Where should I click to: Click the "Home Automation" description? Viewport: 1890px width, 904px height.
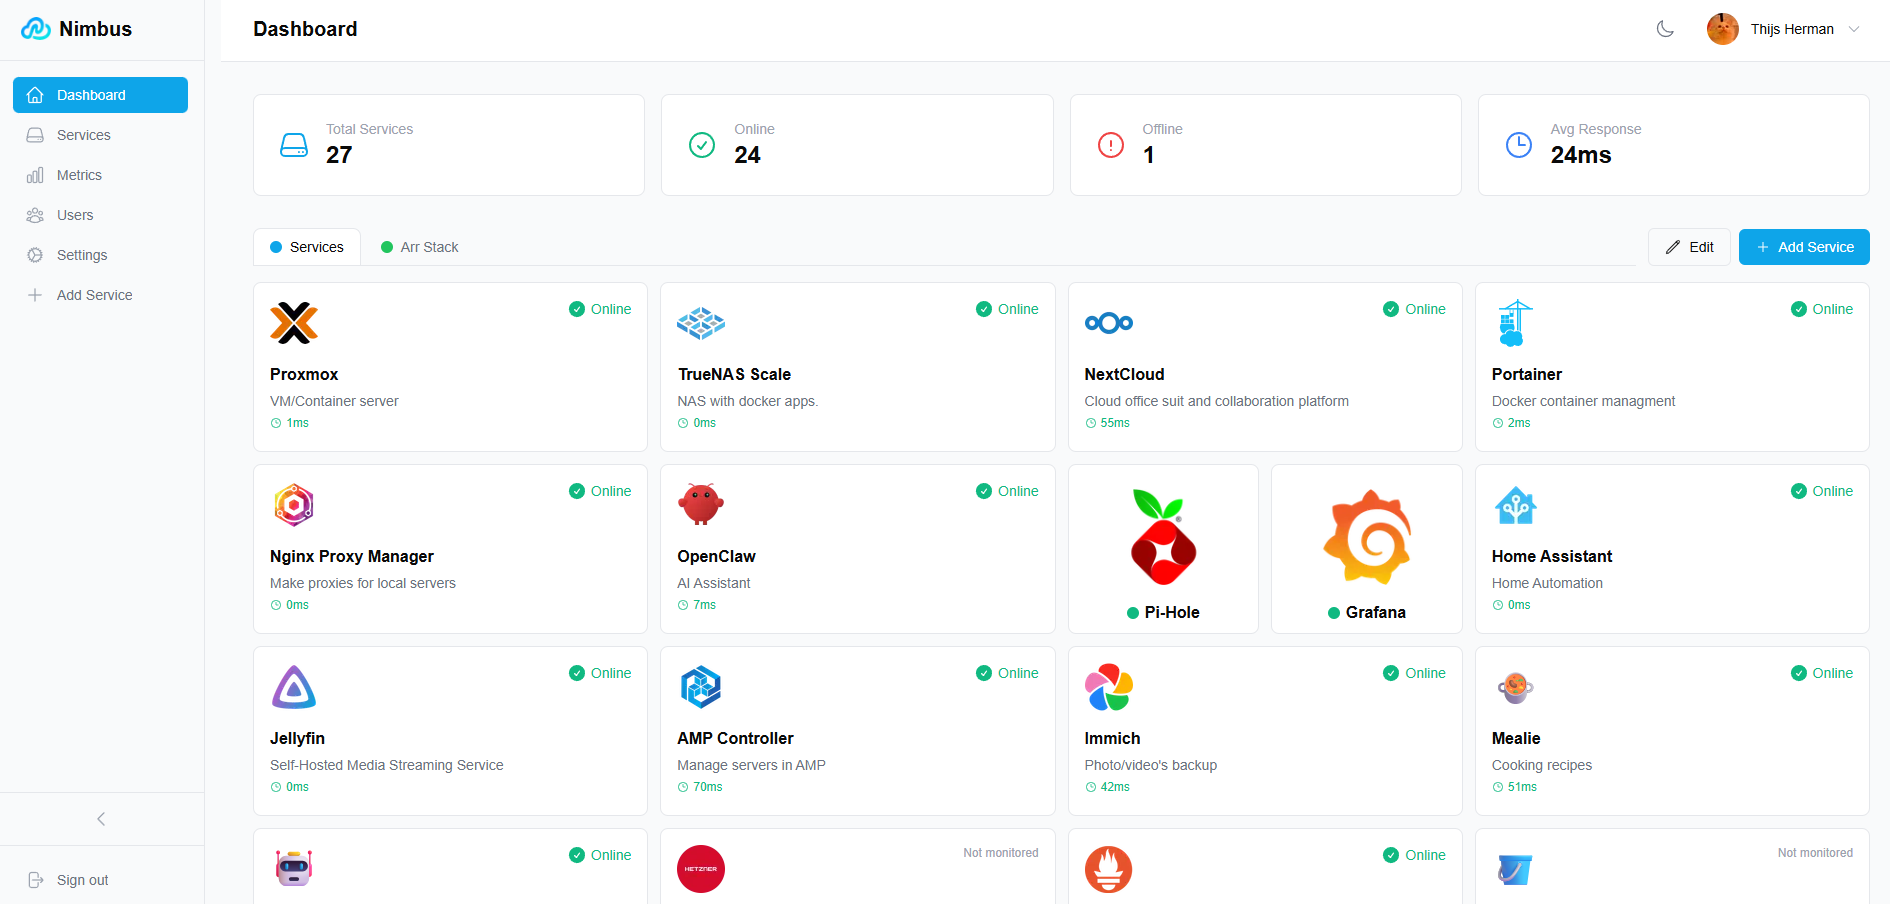pos(1547,583)
